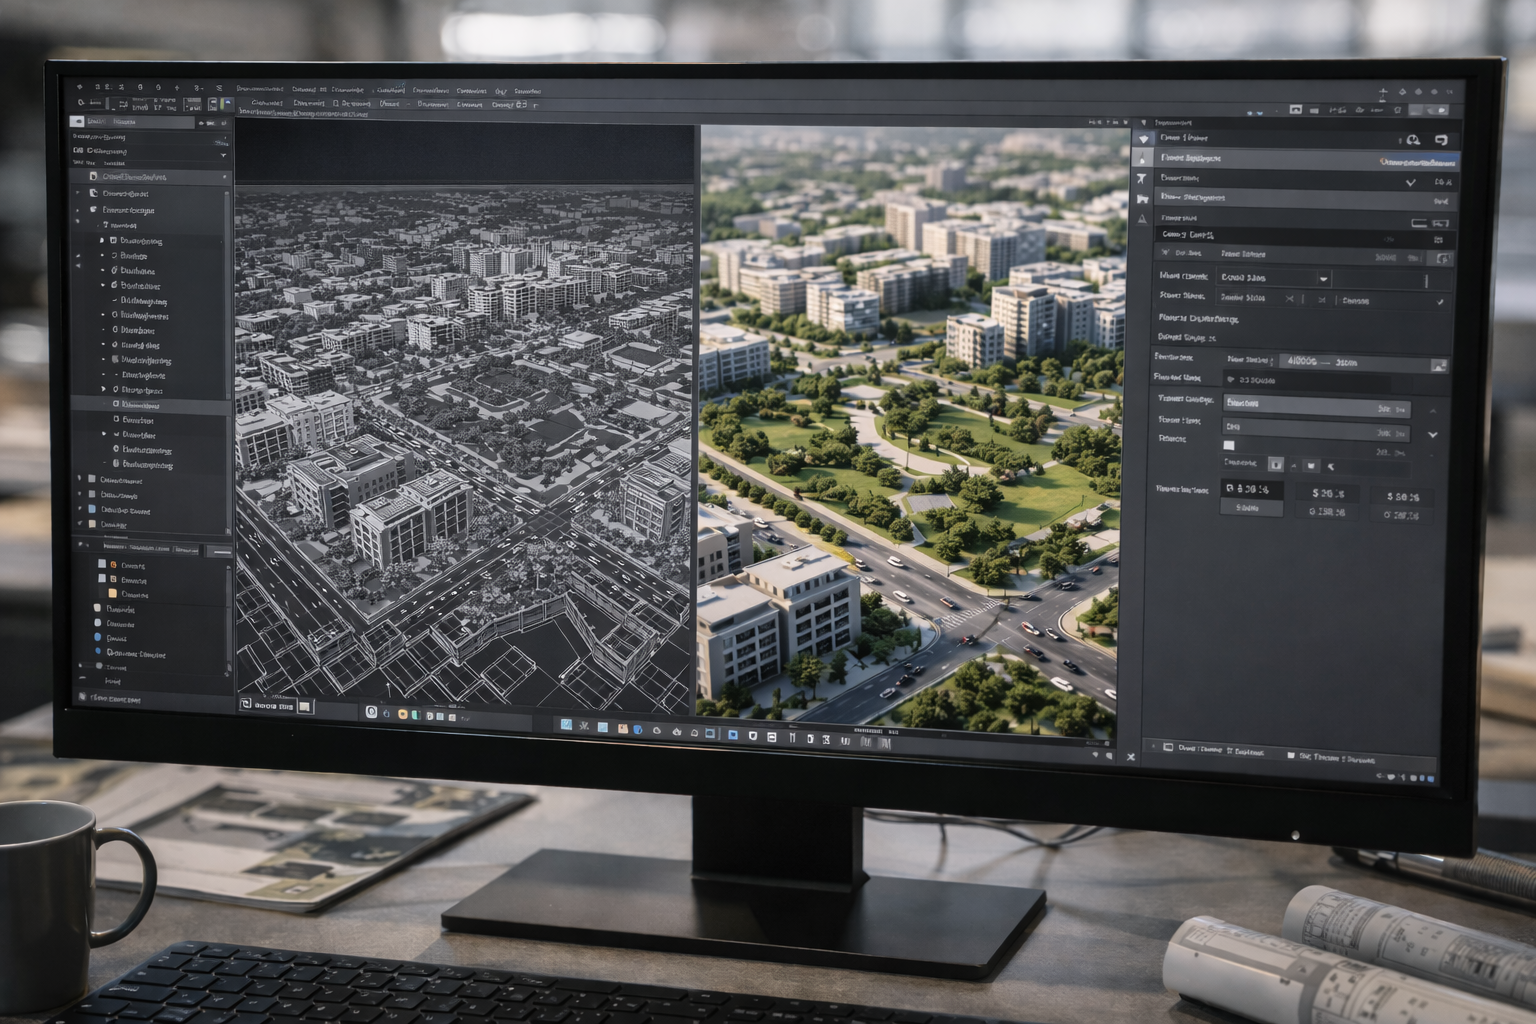Open the warning triangle tab icon
The height and width of the screenshot is (1024, 1536).
tap(1143, 219)
